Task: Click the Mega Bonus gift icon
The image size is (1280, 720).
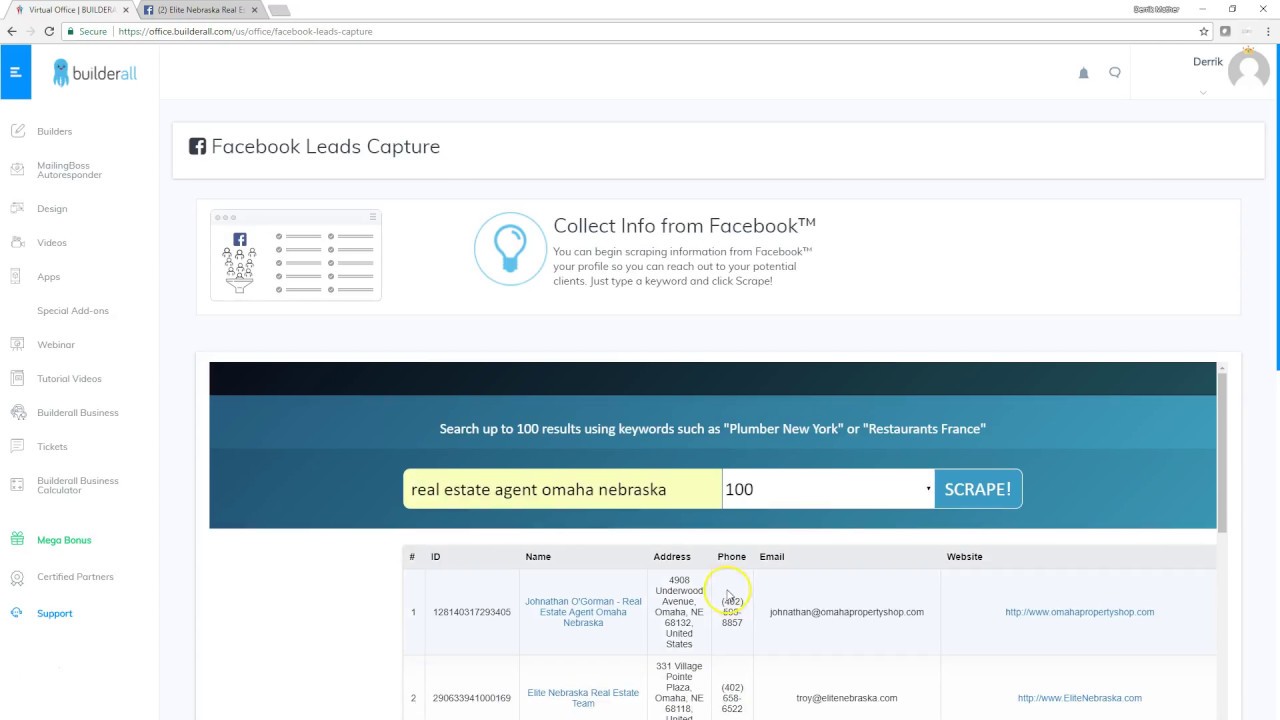Action: click(x=17, y=539)
